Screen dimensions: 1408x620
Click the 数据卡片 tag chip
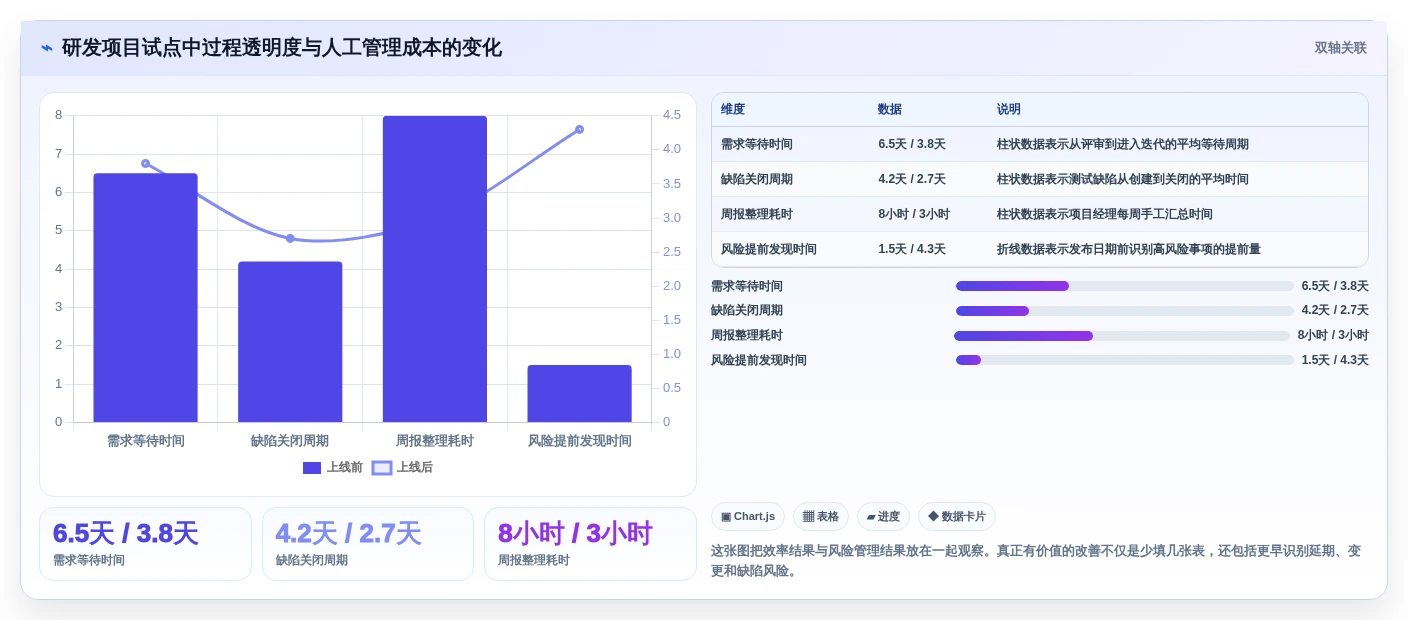(957, 517)
